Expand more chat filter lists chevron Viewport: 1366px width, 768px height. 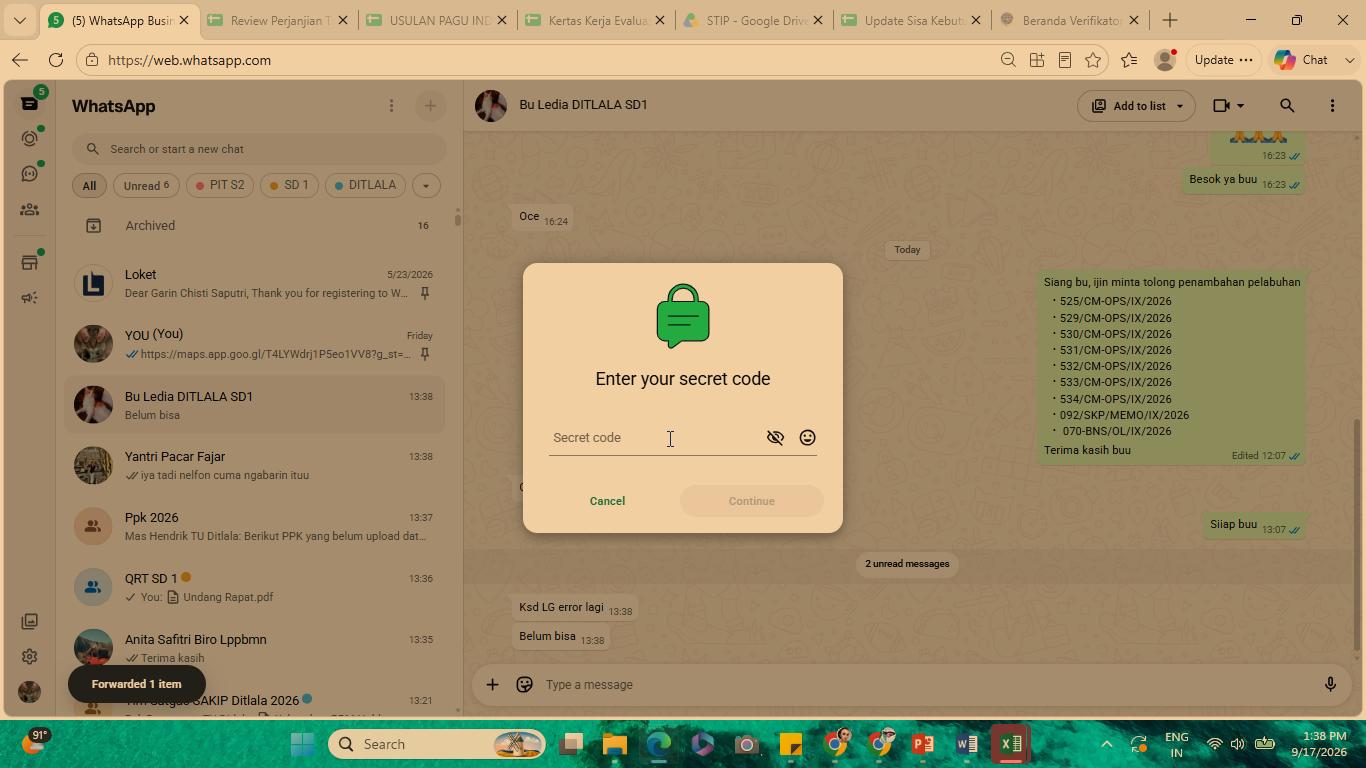426,185
